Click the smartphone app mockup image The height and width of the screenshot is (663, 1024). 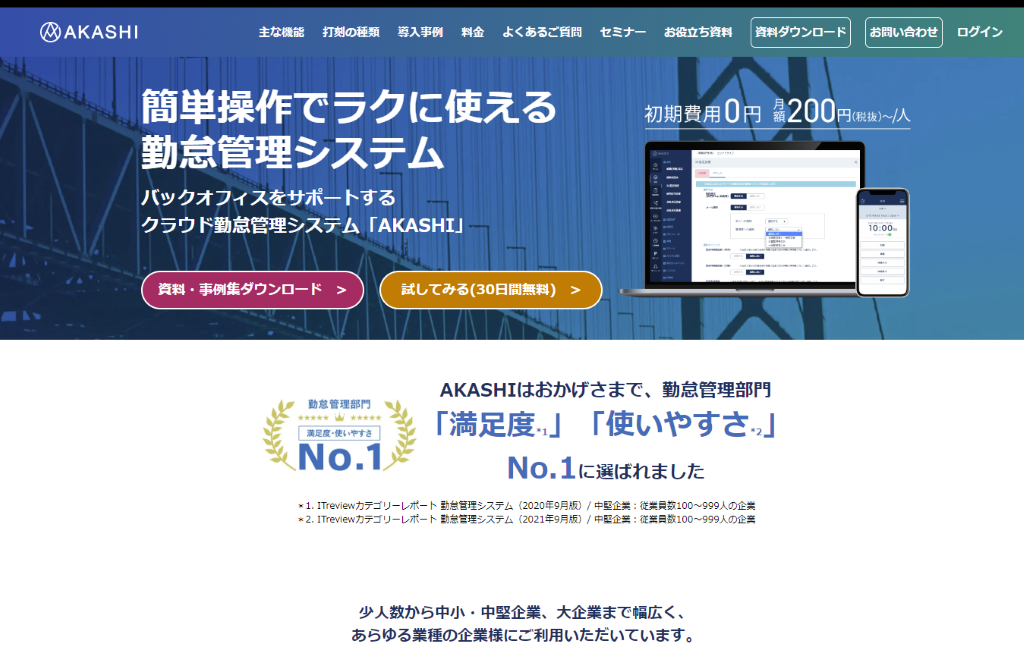(x=882, y=241)
